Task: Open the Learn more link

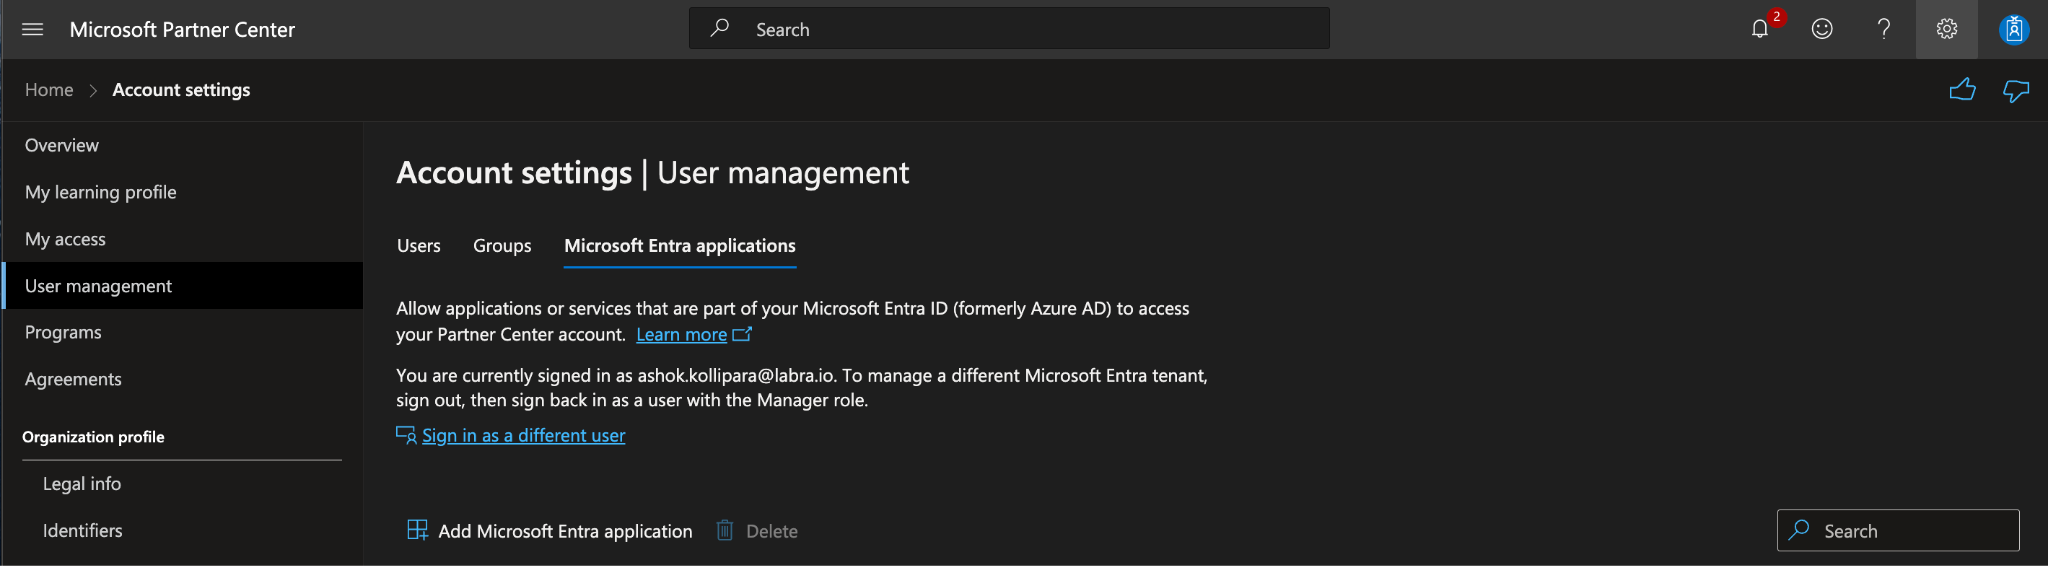Action: [x=681, y=334]
